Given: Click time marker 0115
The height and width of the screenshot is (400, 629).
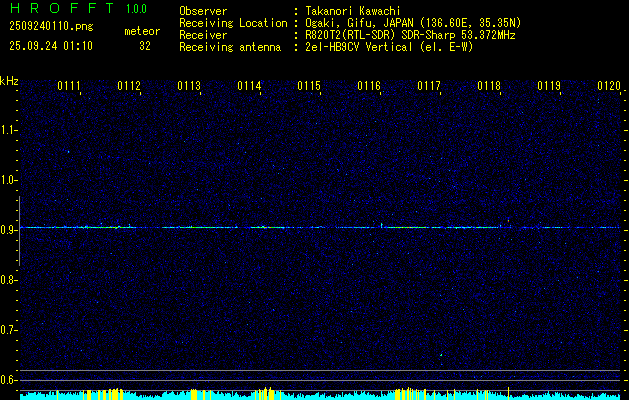Looking at the screenshot, I should (309, 86).
